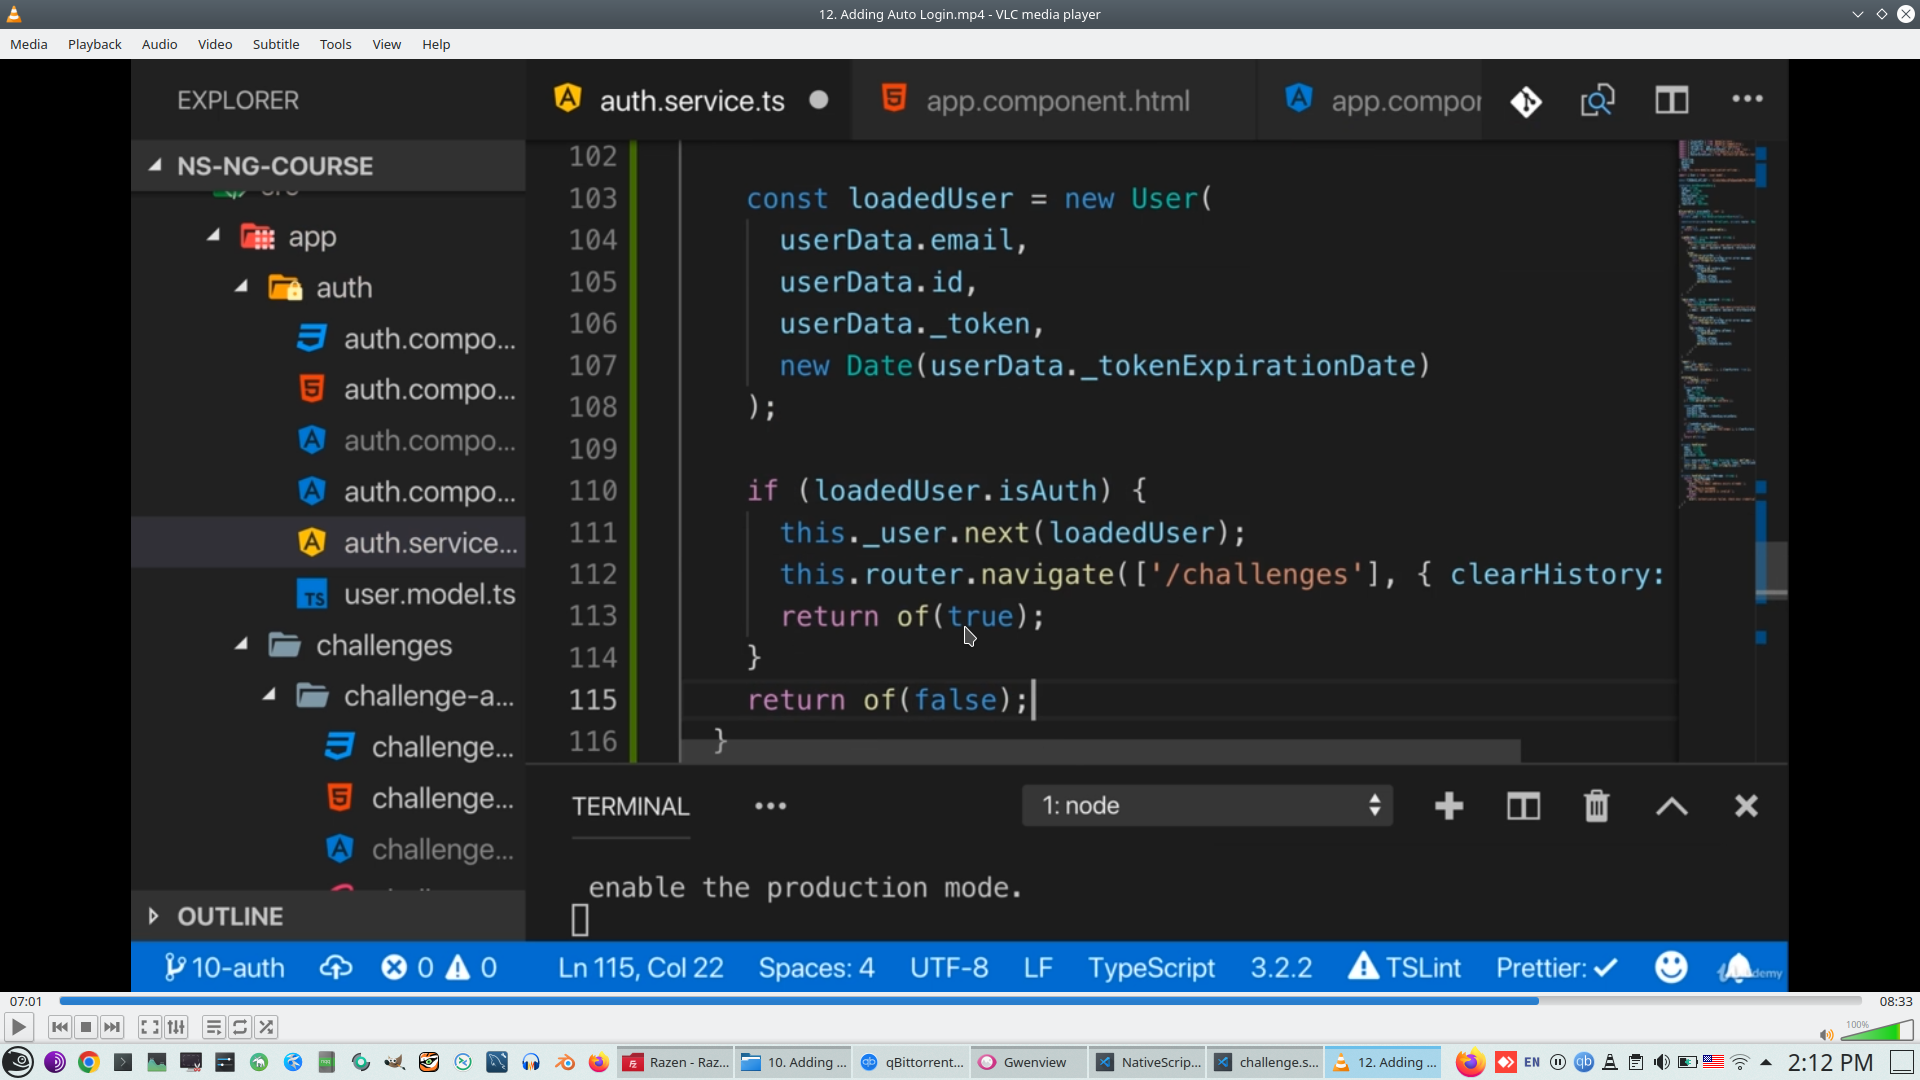Open the Subtitle menu

click(x=275, y=44)
